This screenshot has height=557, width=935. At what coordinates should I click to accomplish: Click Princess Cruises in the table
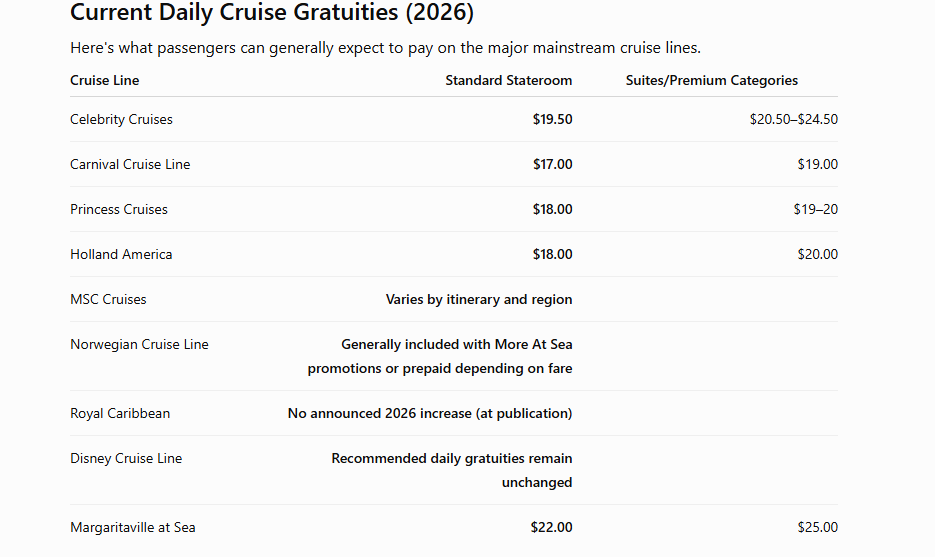[x=119, y=209]
